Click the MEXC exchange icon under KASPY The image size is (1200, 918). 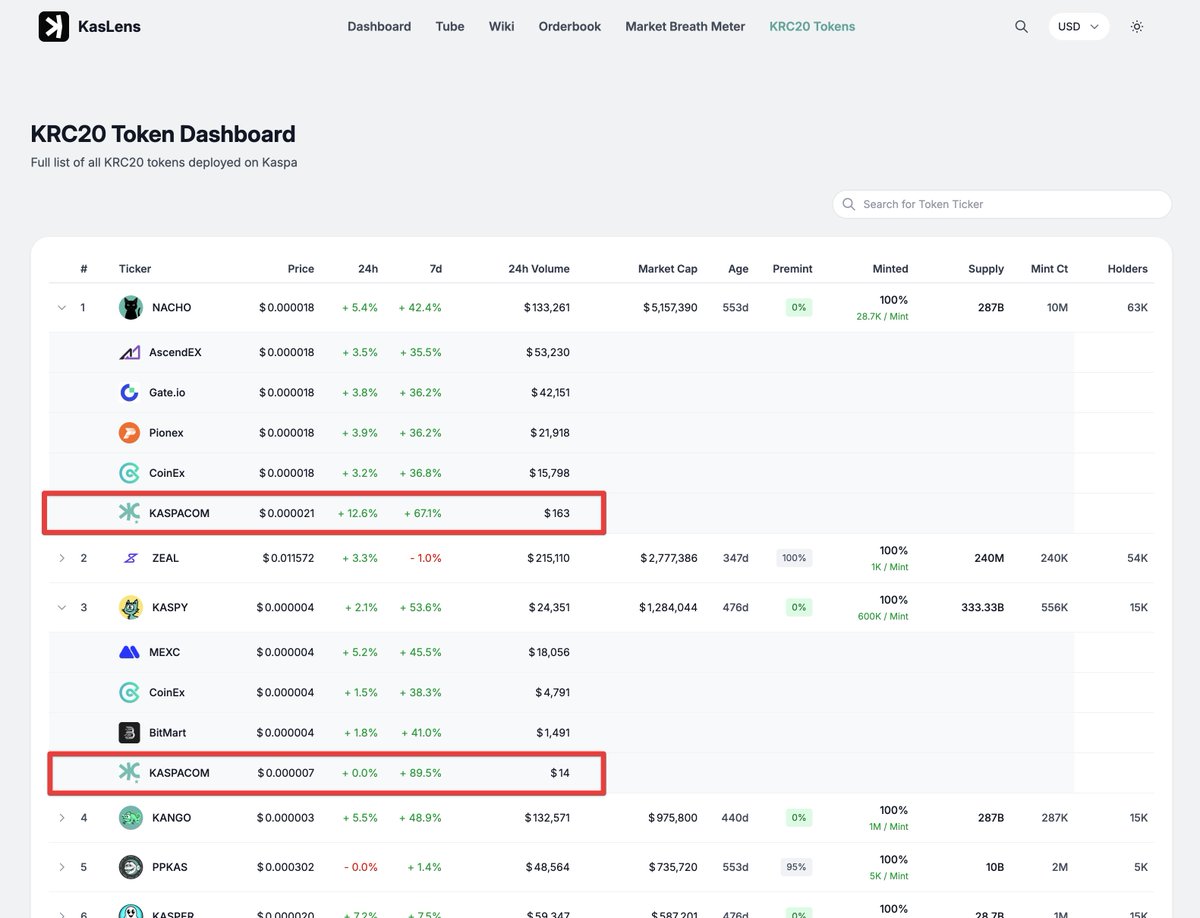point(129,652)
